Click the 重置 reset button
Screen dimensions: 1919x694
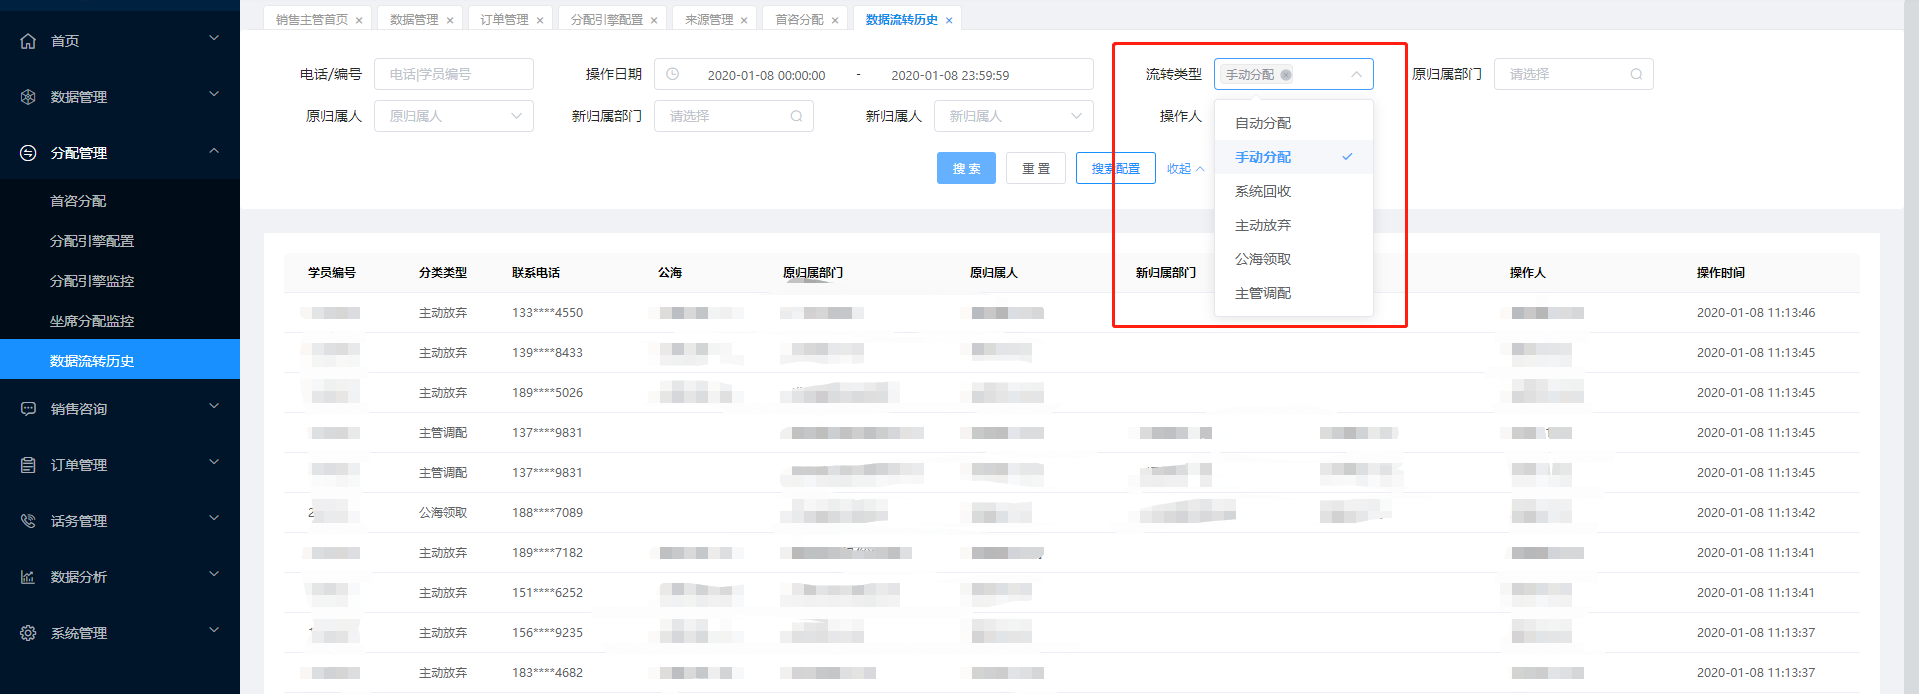point(1036,168)
